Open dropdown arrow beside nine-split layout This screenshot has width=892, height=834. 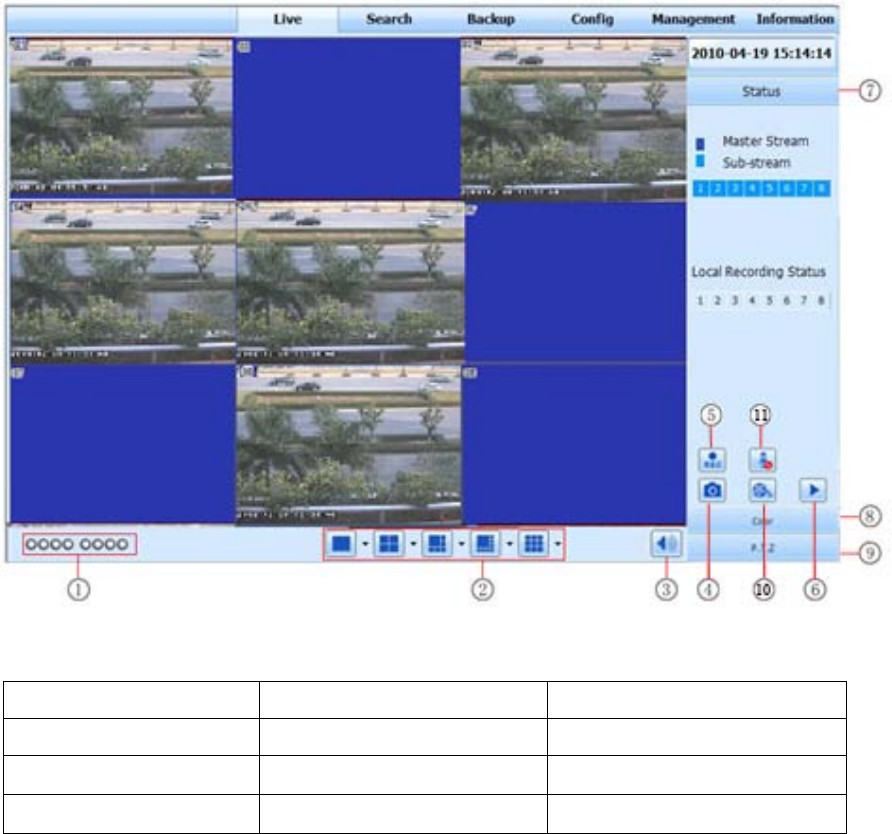pyautogui.click(x=558, y=544)
